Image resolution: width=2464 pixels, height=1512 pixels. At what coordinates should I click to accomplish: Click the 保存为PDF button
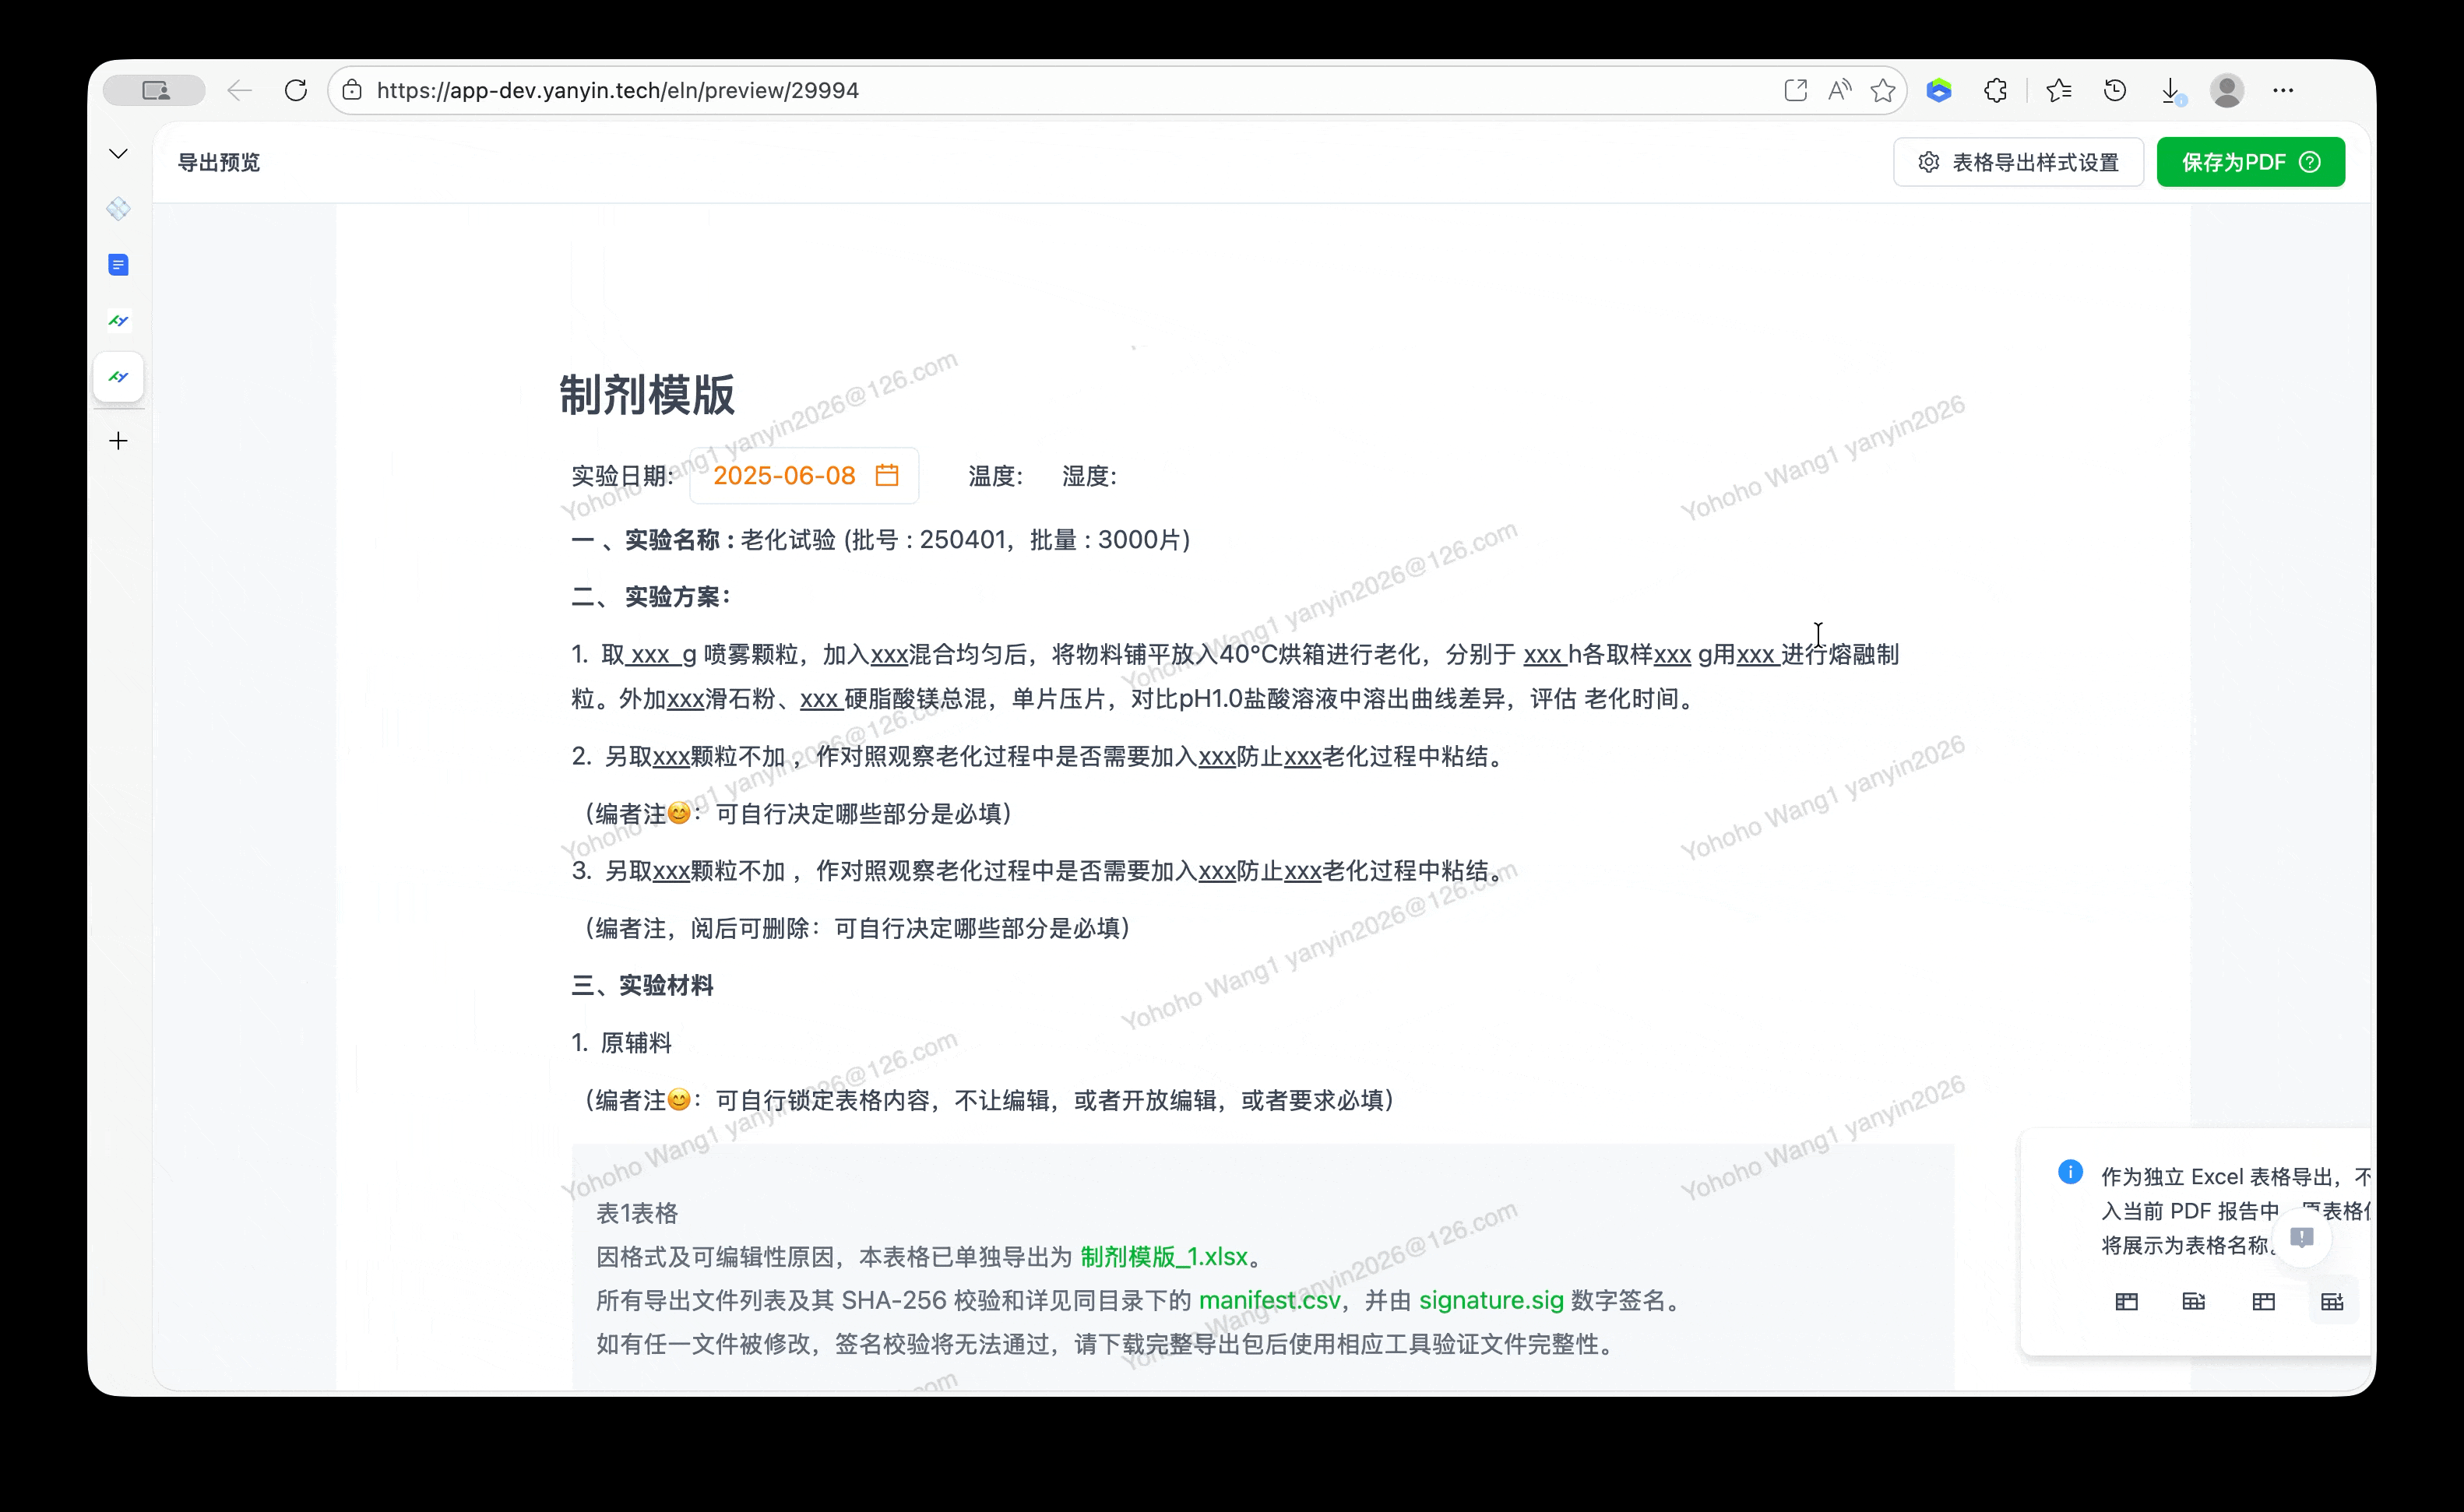[x=2236, y=161]
